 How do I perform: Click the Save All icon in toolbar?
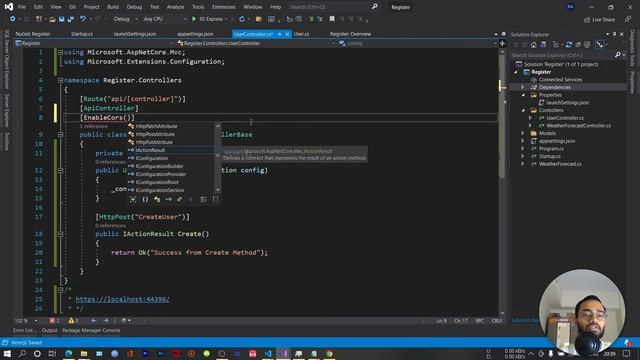click(71, 19)
